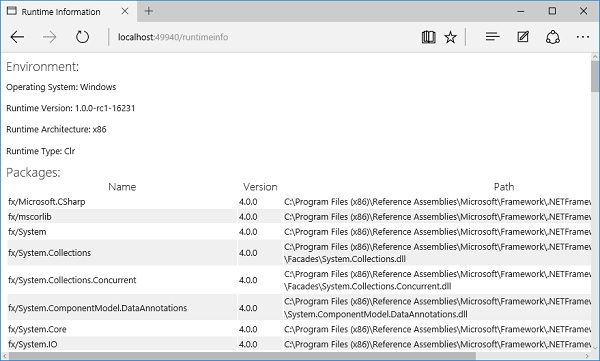
Task: Select the fx/System.Core package name
Action: click(37, 329)
